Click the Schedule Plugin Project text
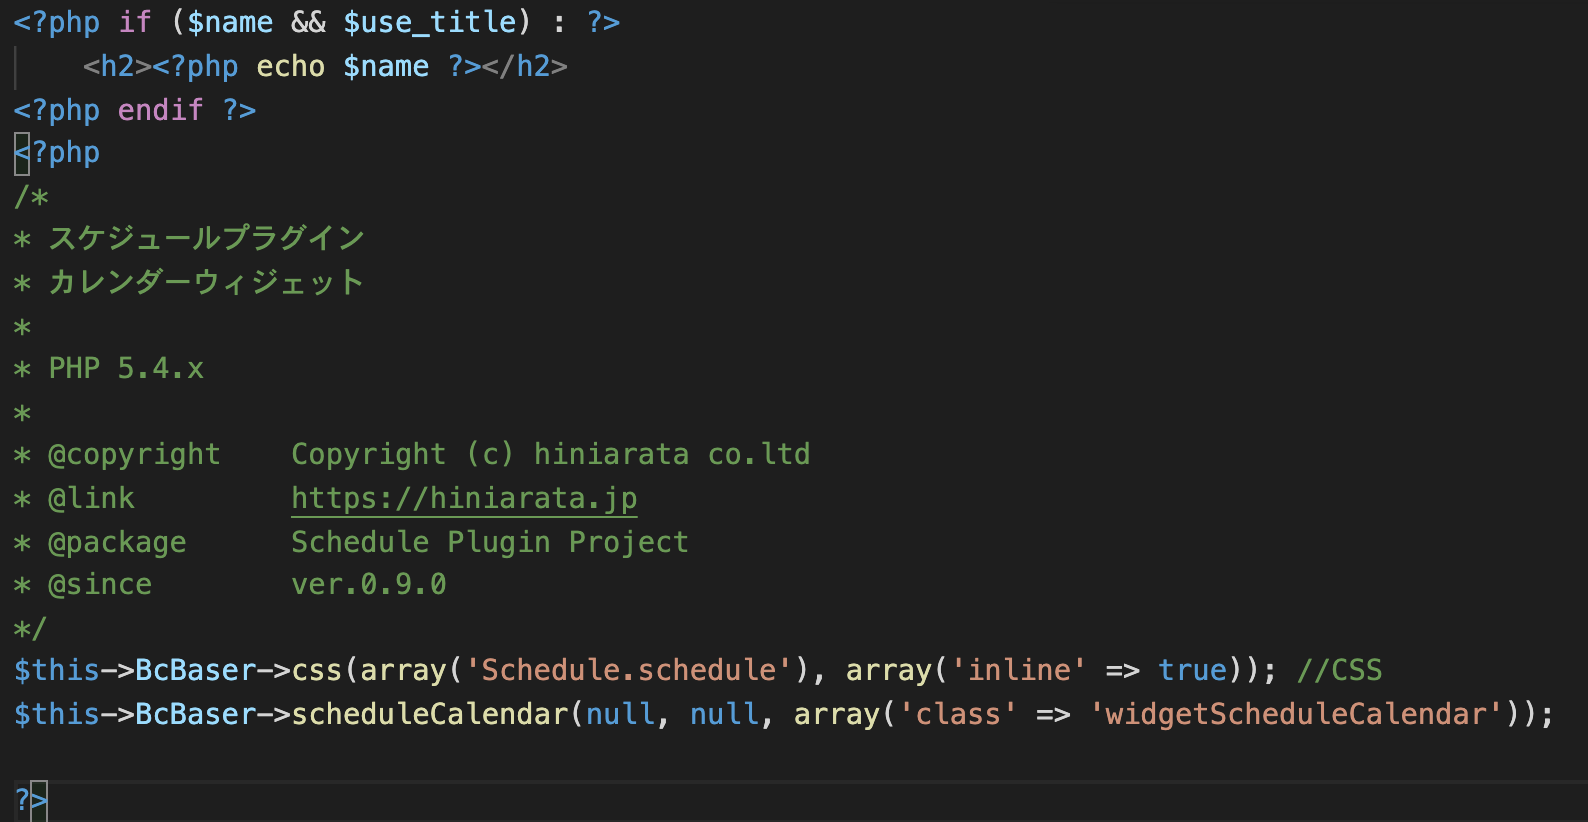Image resolution: width=1588 pixels, height=822 pixels. 490,542
